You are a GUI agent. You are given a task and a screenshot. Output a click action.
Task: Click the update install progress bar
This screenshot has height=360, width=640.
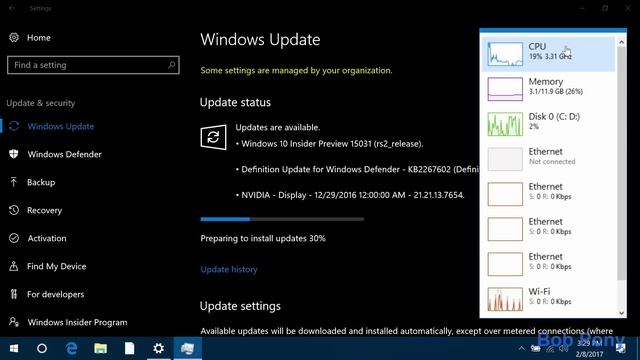tap(282, 219)
